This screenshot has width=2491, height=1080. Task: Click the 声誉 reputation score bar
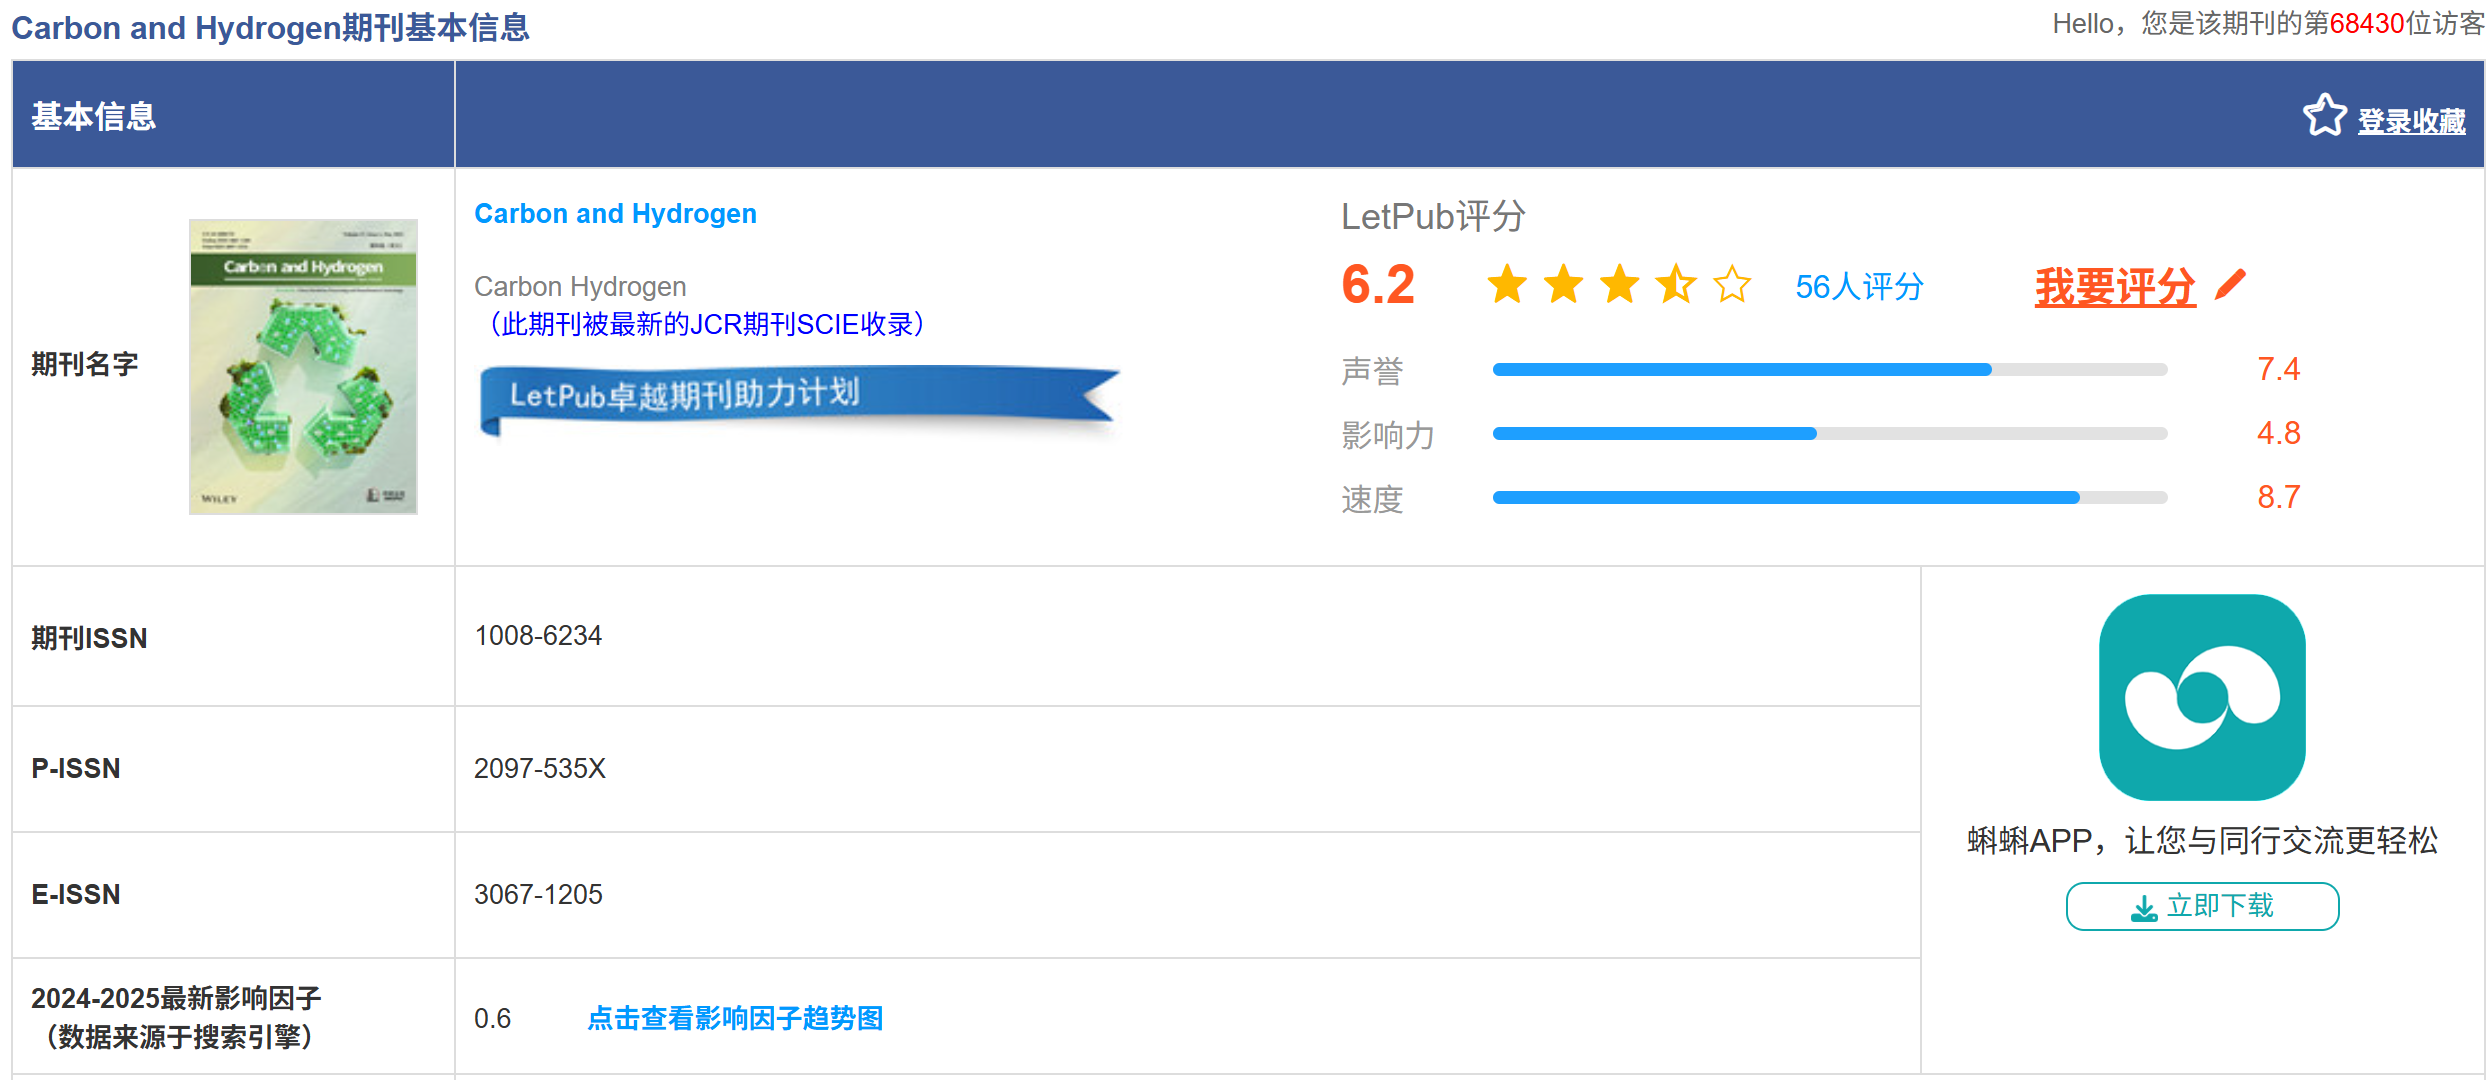[x=1828, y=370]
